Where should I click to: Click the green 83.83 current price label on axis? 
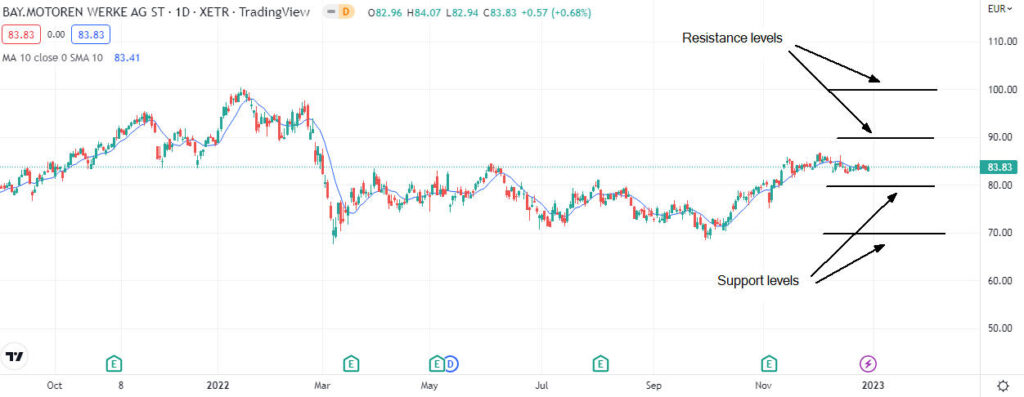point(999,167)
